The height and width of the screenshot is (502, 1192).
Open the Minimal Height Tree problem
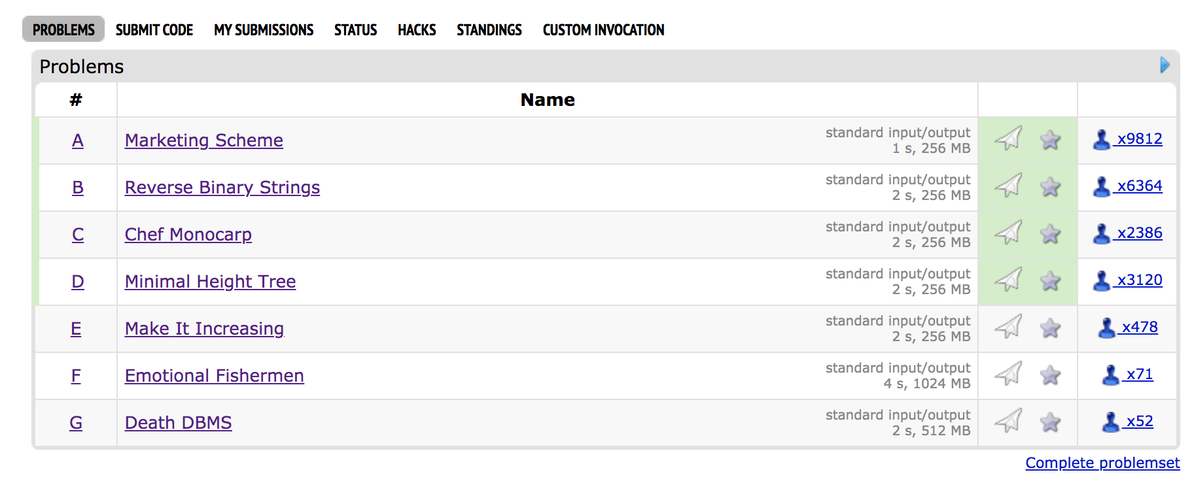click(x=210, y=281)
